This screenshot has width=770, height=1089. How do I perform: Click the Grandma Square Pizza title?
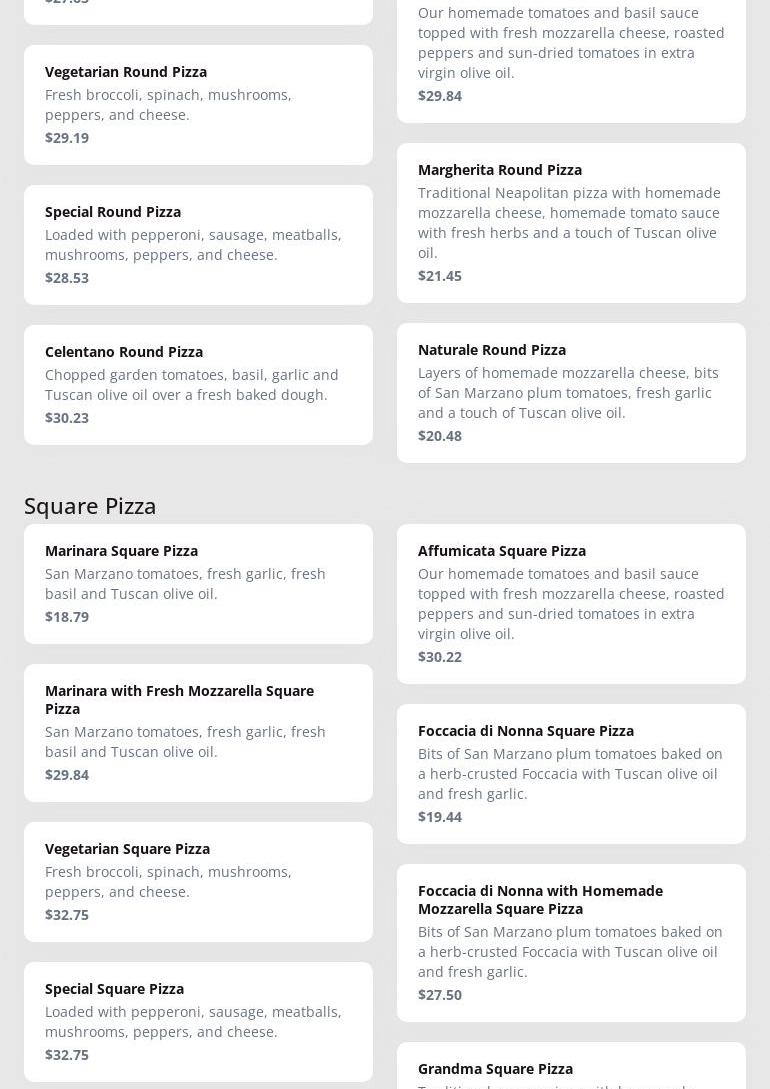pos(495,1069)
